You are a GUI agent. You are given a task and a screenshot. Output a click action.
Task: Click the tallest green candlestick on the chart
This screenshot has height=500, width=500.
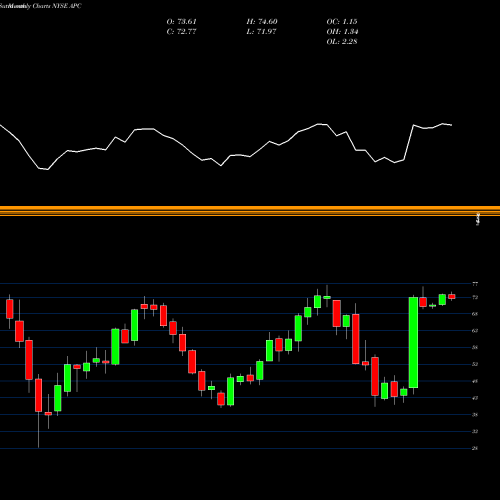(x=413, y=342)
